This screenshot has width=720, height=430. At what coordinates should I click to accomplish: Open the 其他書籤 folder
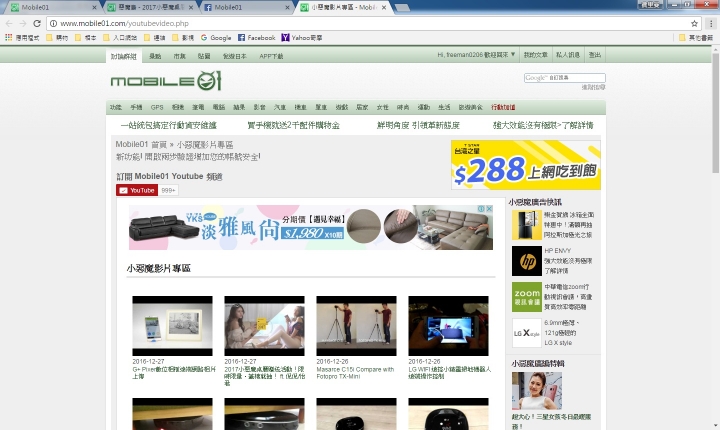click(x=696, y=38)
